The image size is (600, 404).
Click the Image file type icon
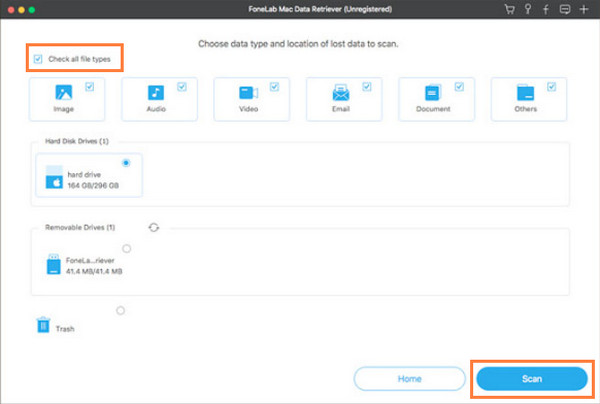(x=64, y=92)
